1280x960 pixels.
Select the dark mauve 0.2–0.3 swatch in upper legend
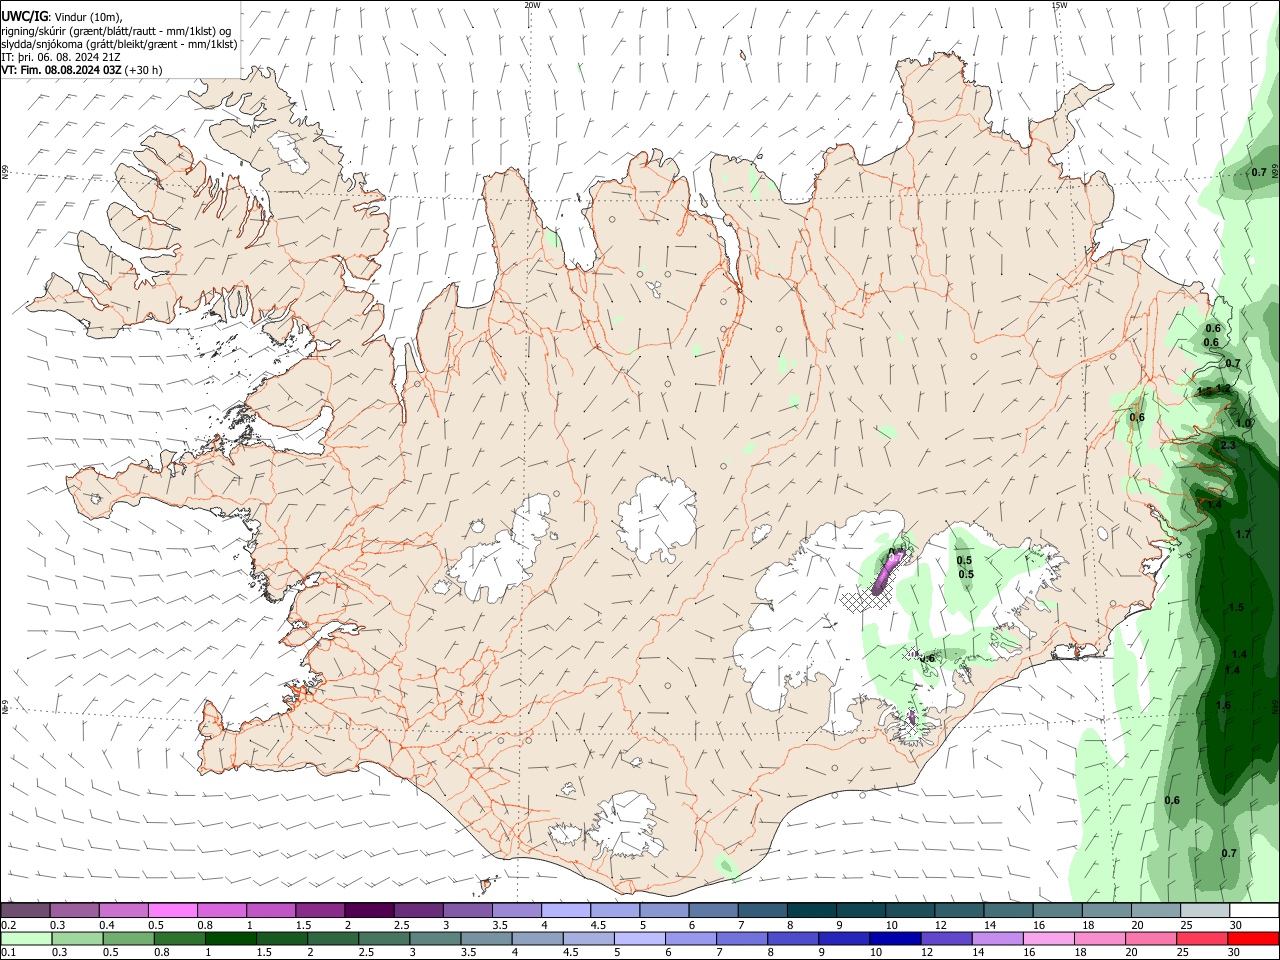coord(25,911)
